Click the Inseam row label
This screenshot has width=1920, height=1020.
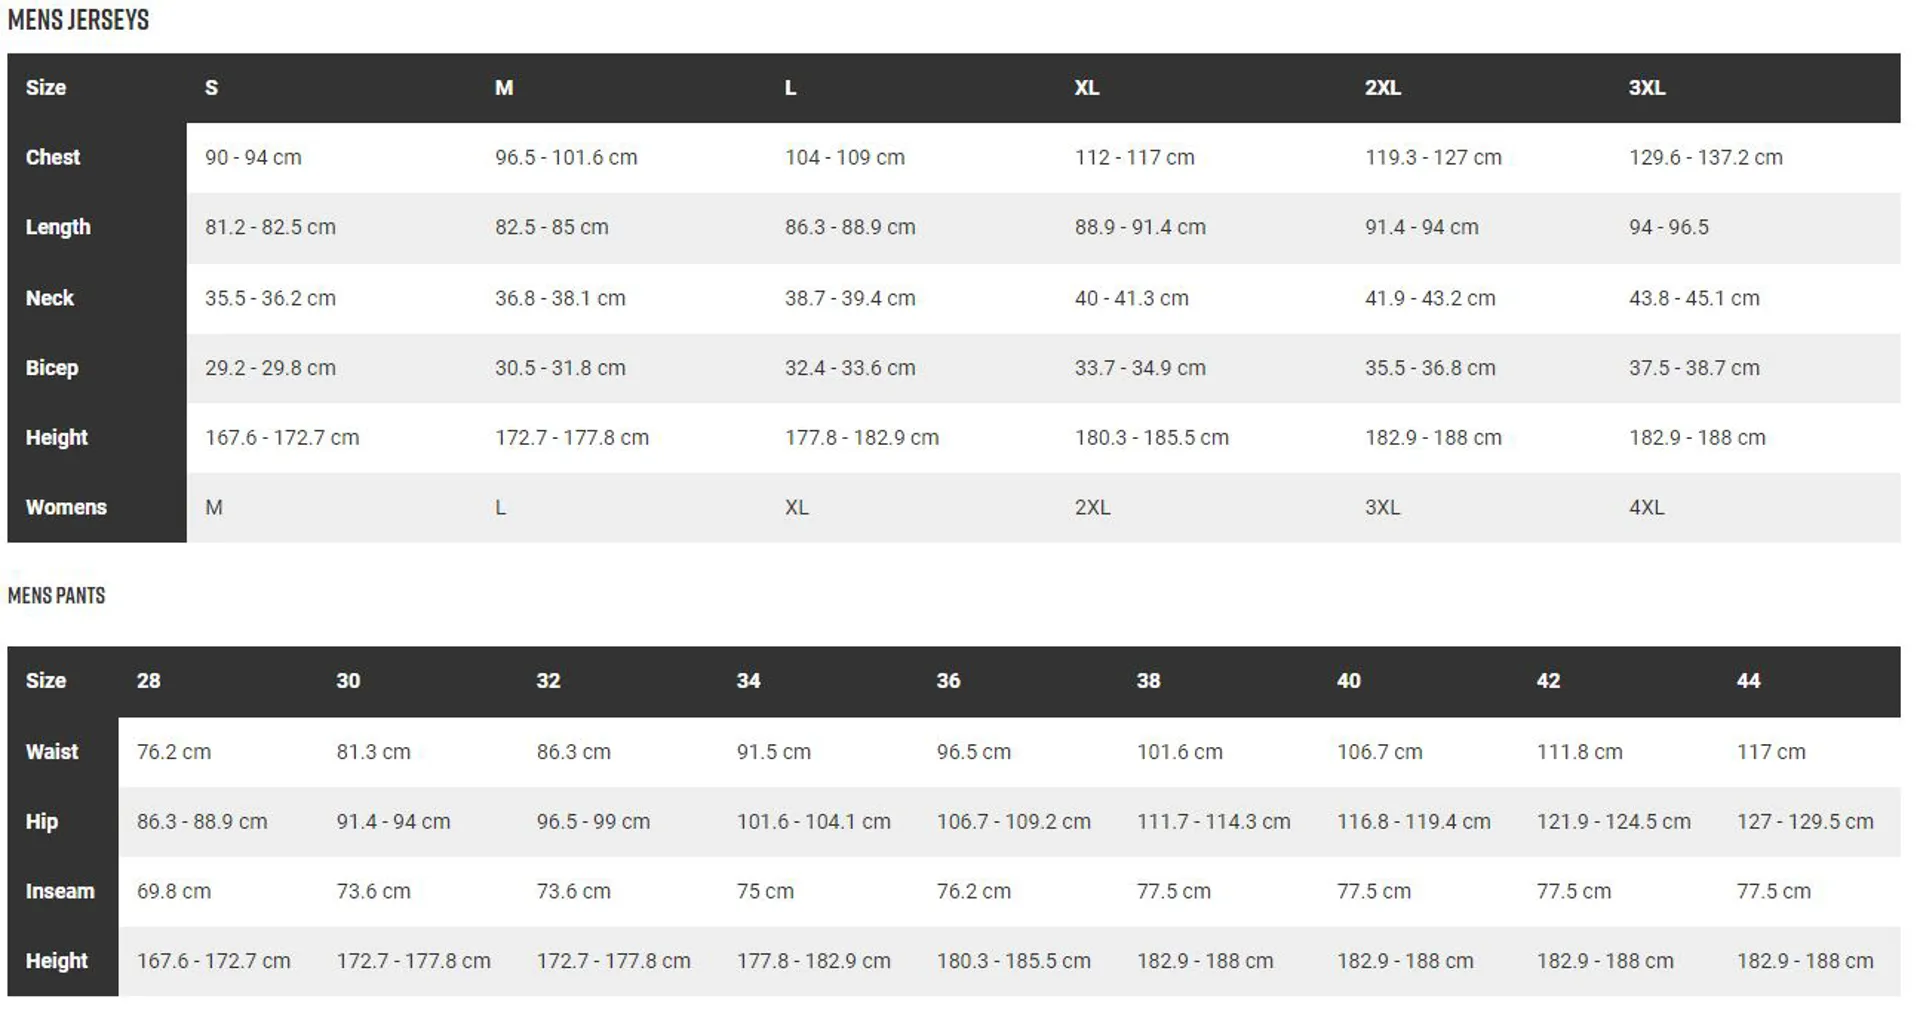60,891
